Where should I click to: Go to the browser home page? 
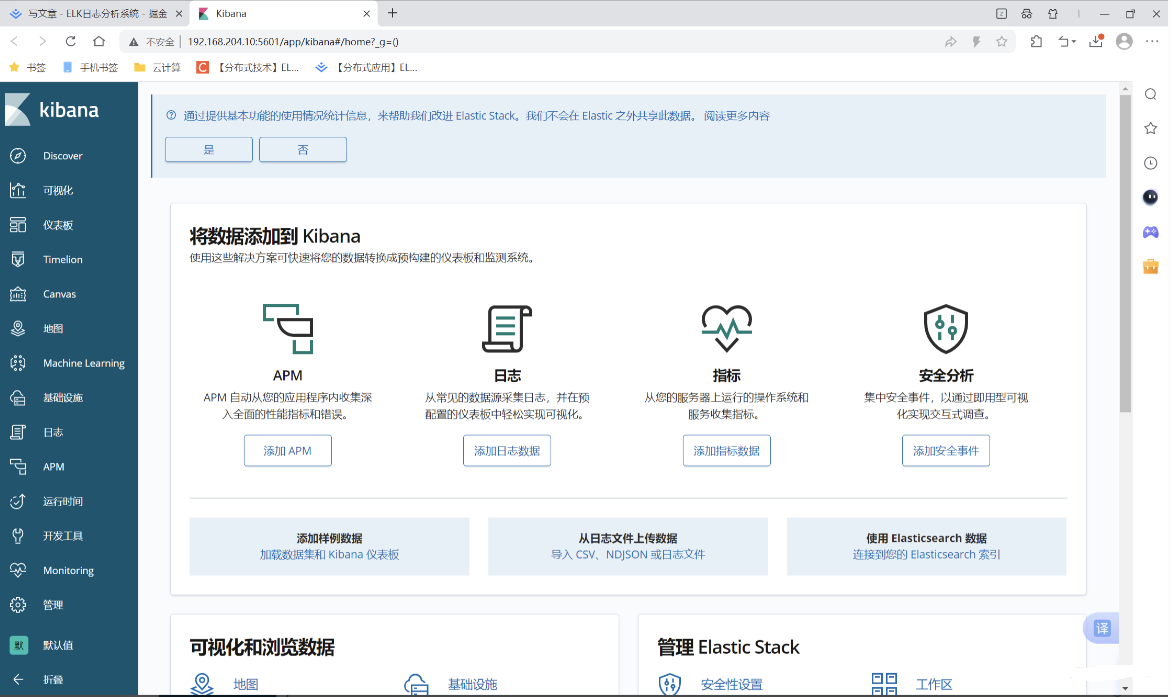98,42
